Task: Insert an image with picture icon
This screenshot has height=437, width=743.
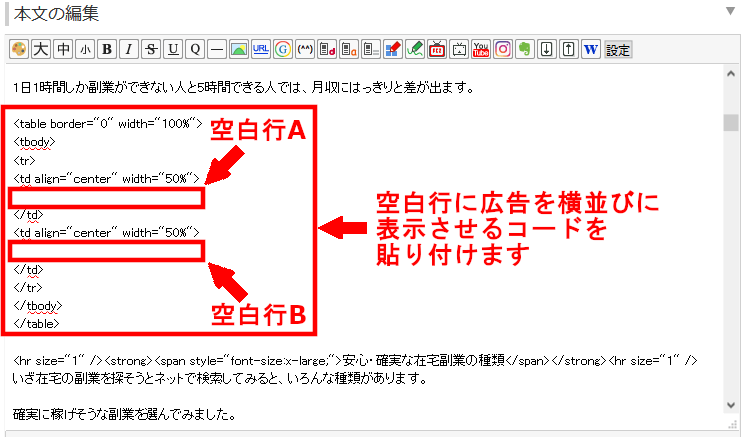Action: 239,49
